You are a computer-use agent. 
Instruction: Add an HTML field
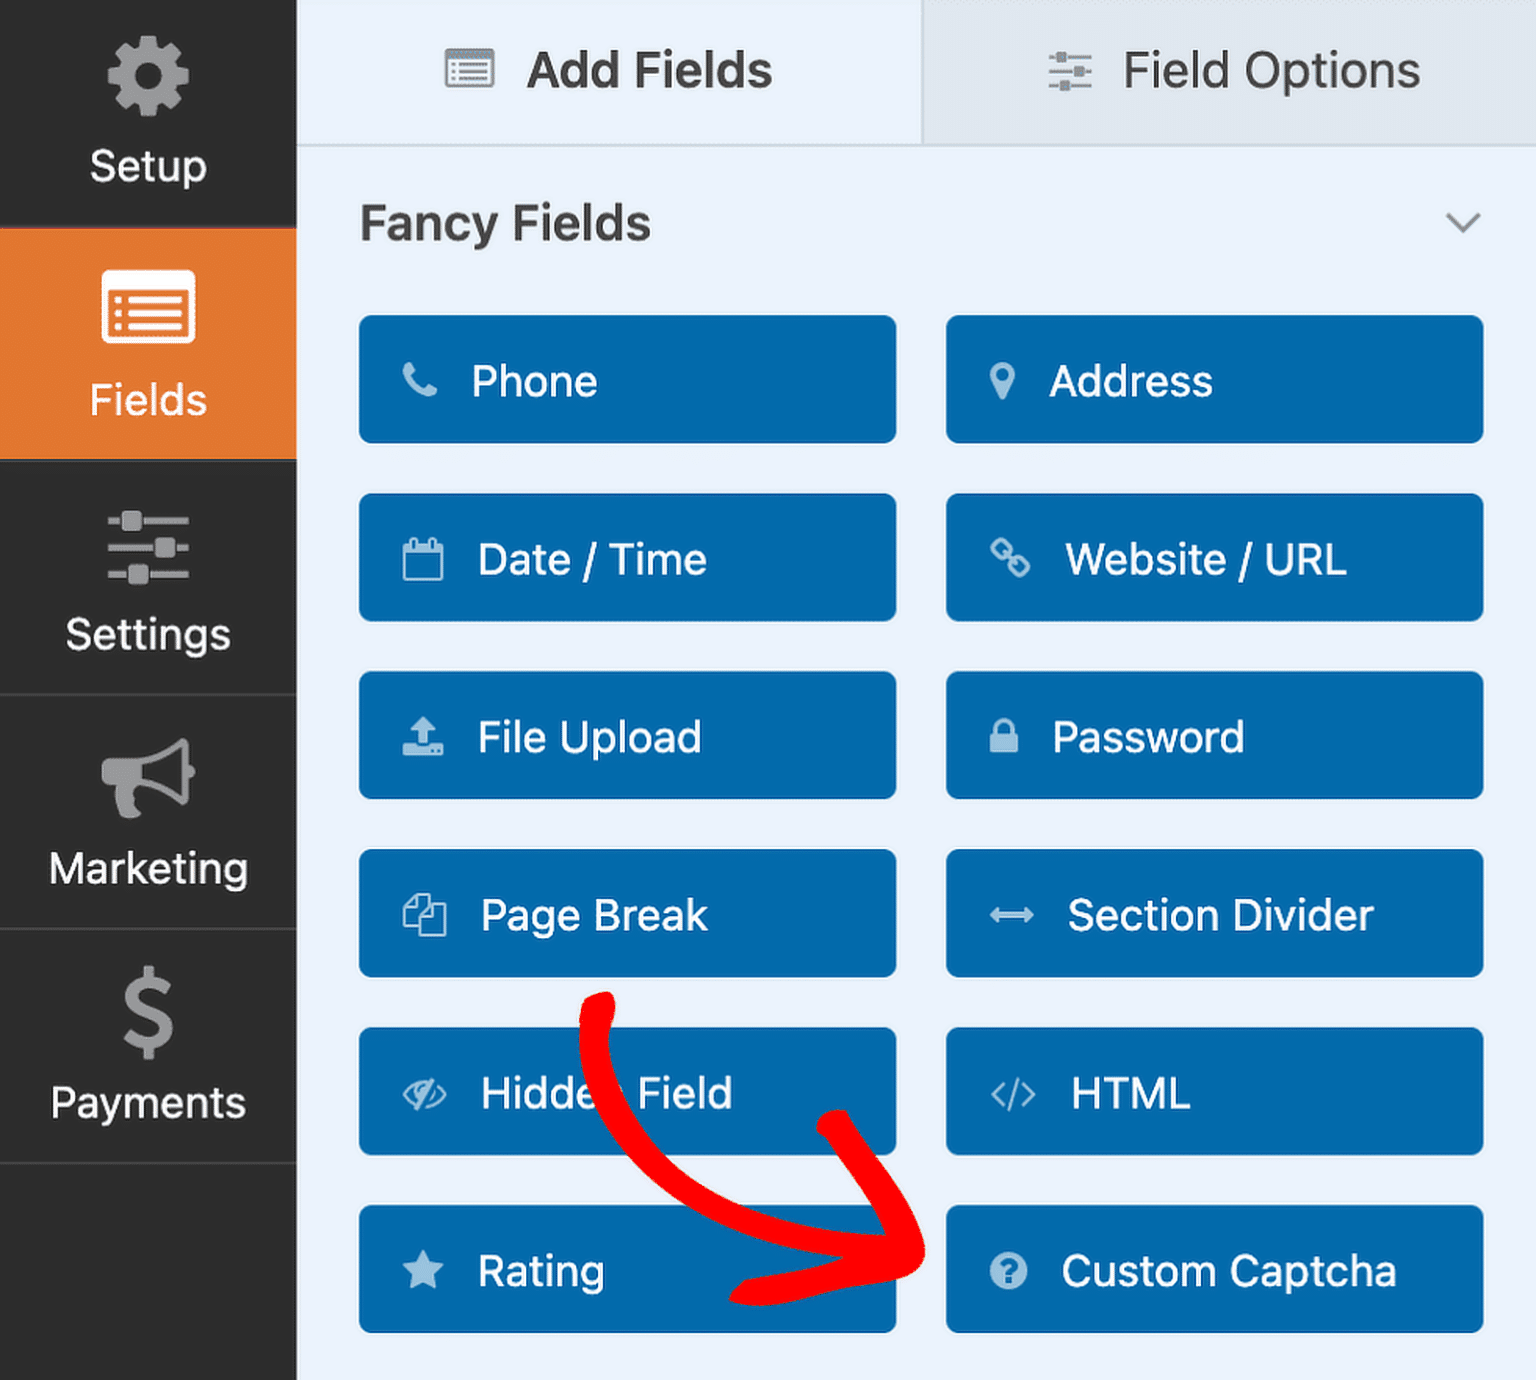click(1213, 1093)
